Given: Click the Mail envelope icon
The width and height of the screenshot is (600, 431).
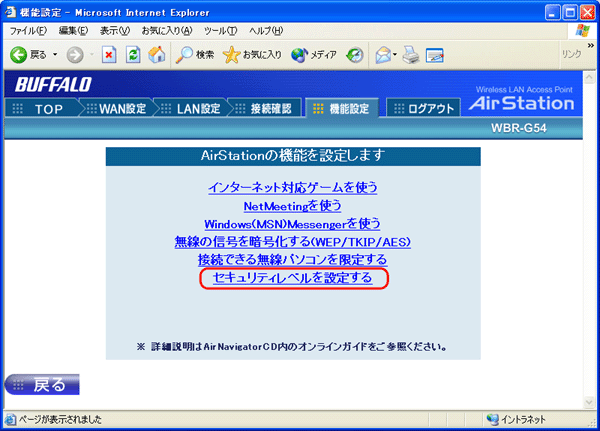Looking at the screenshot, I should click(383, 55).
